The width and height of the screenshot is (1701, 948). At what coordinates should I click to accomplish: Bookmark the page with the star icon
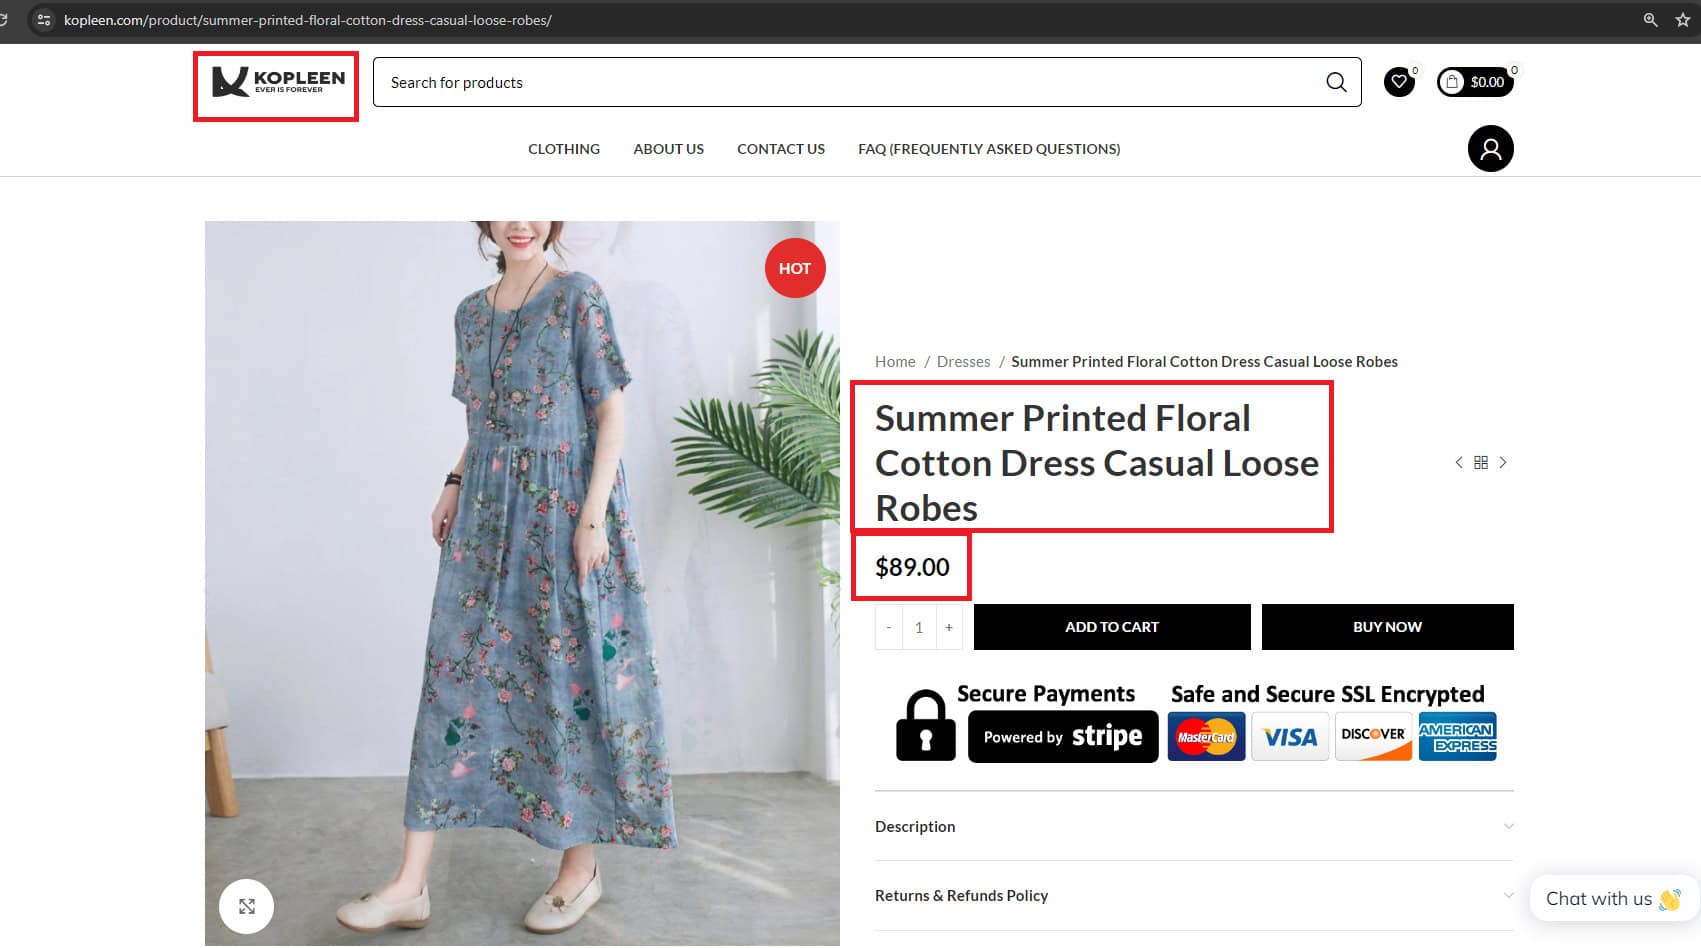coord(1683,19)
